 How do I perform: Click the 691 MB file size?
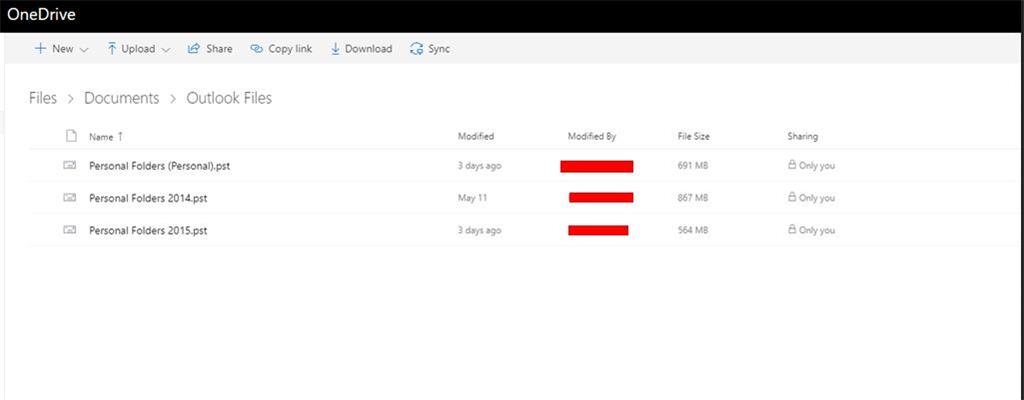[693, 166]
